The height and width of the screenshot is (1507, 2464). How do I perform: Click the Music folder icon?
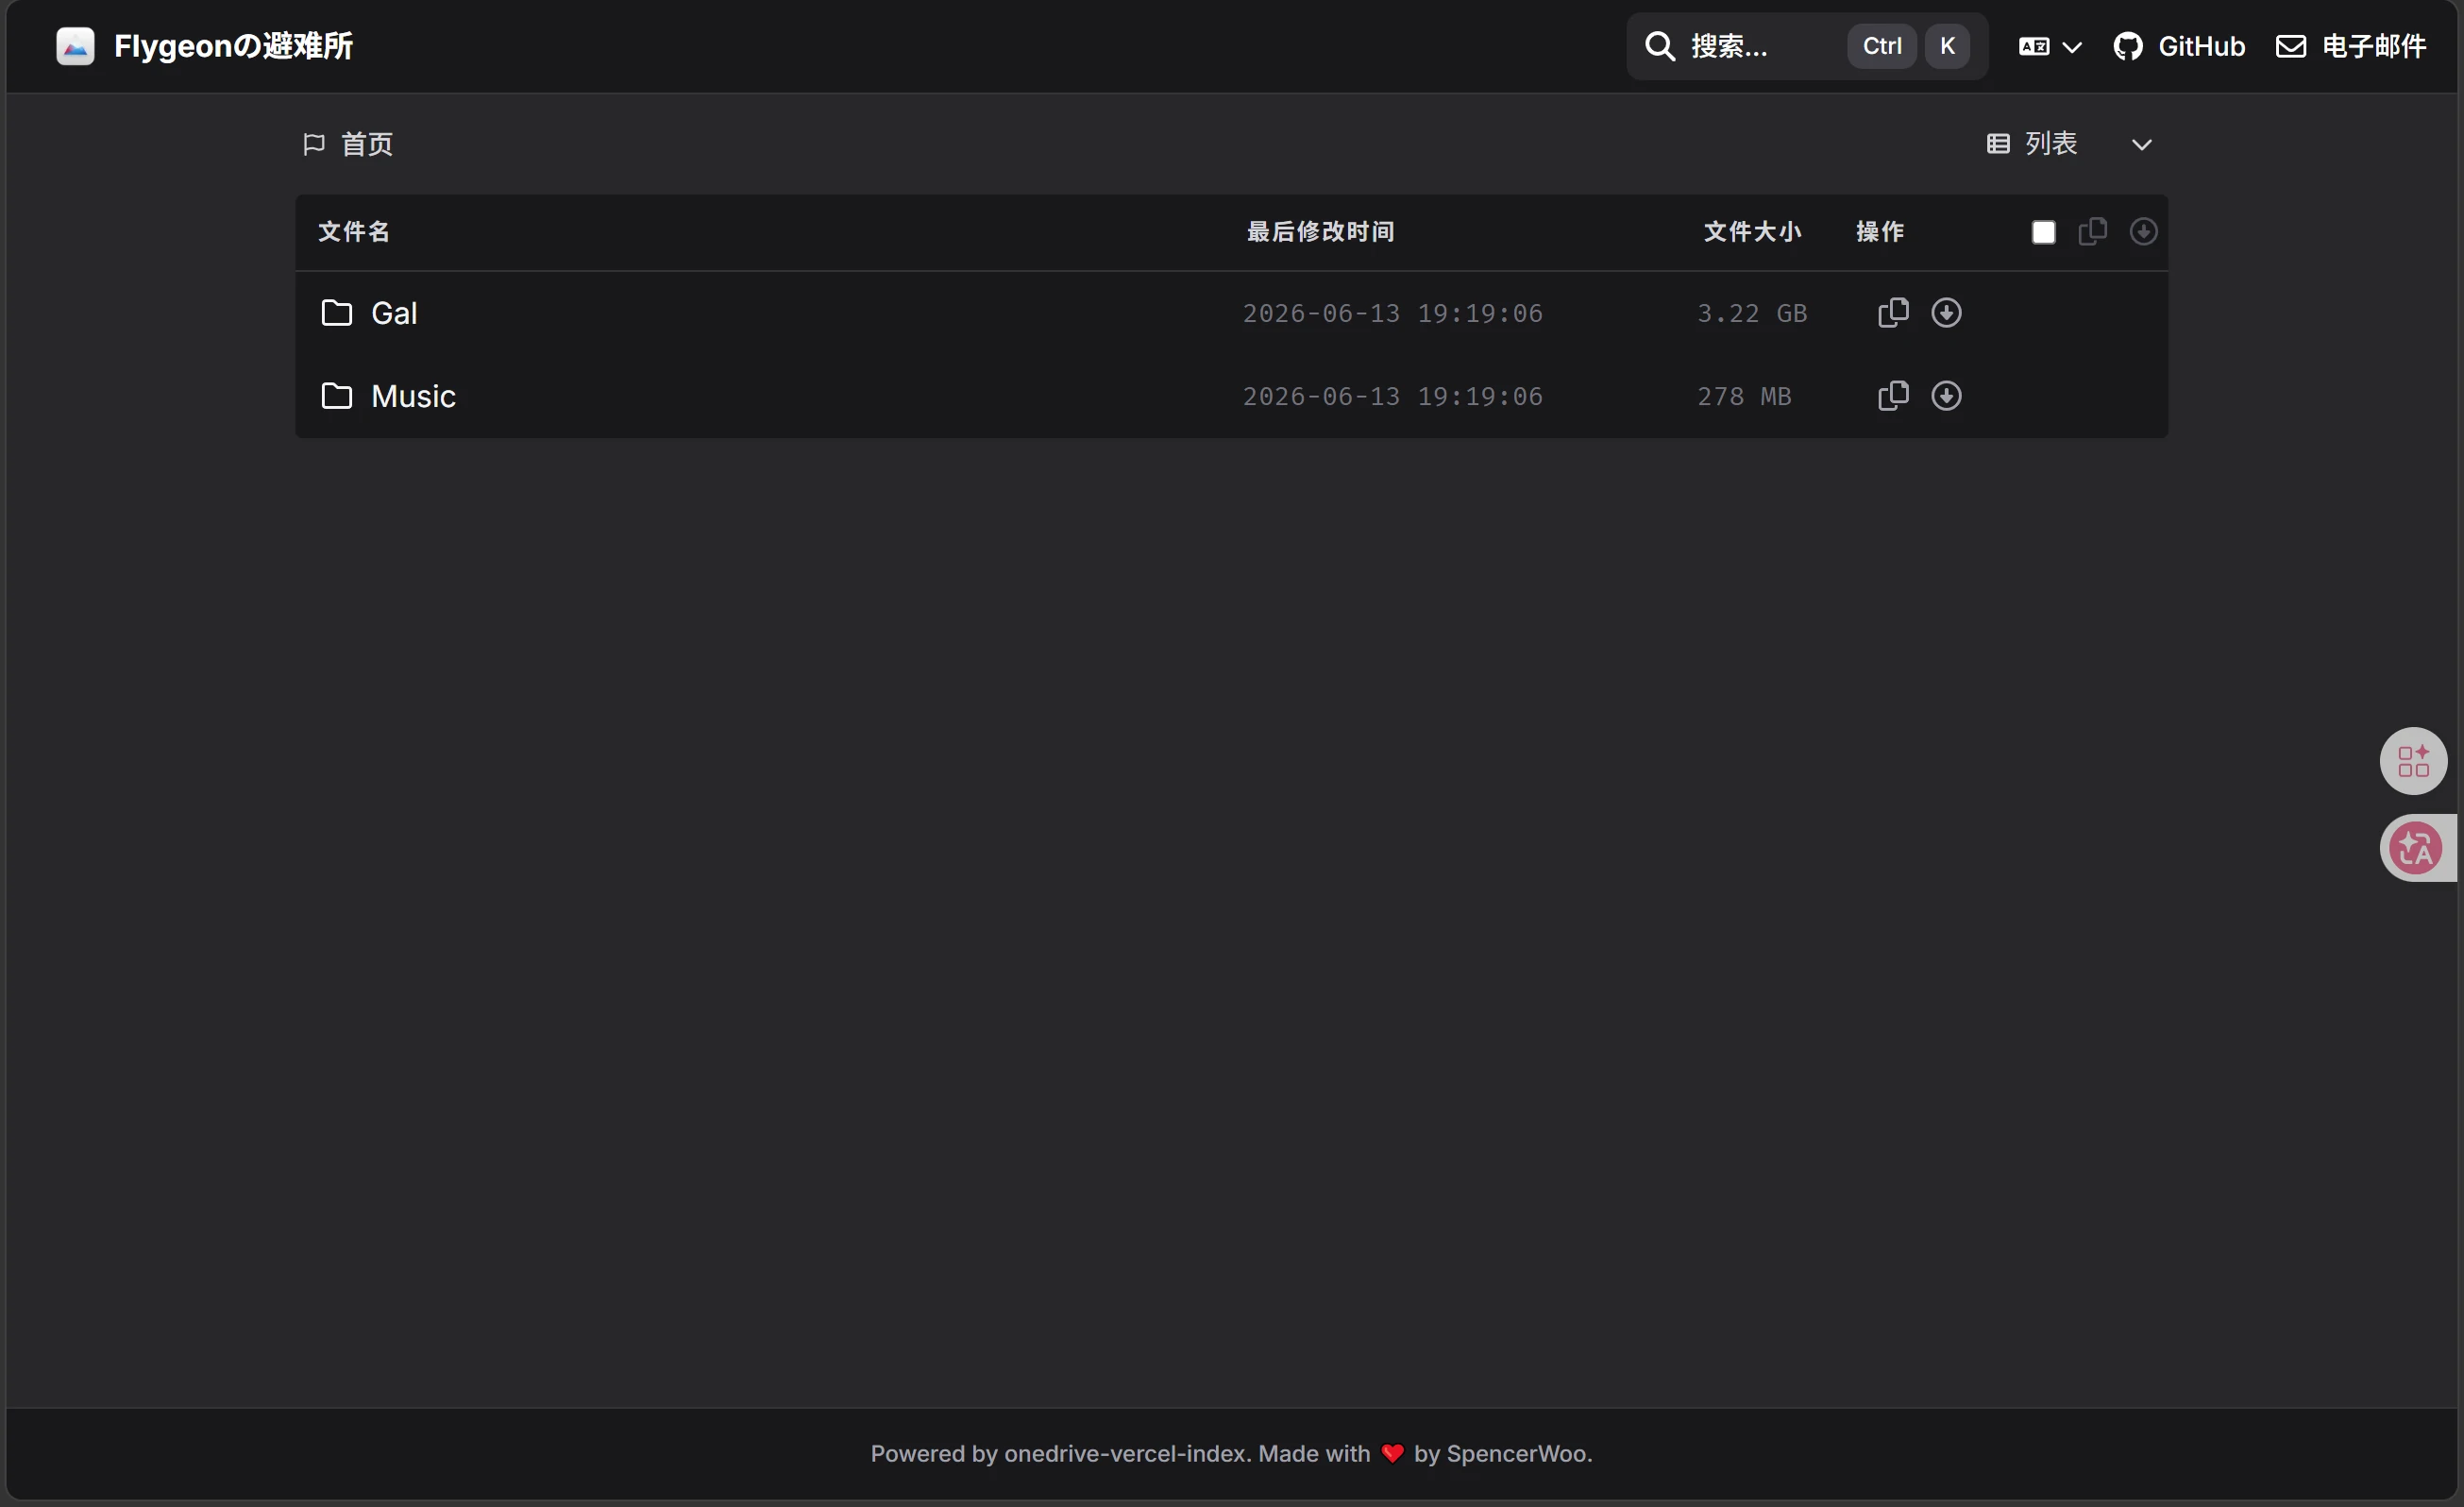pos(336,396)
